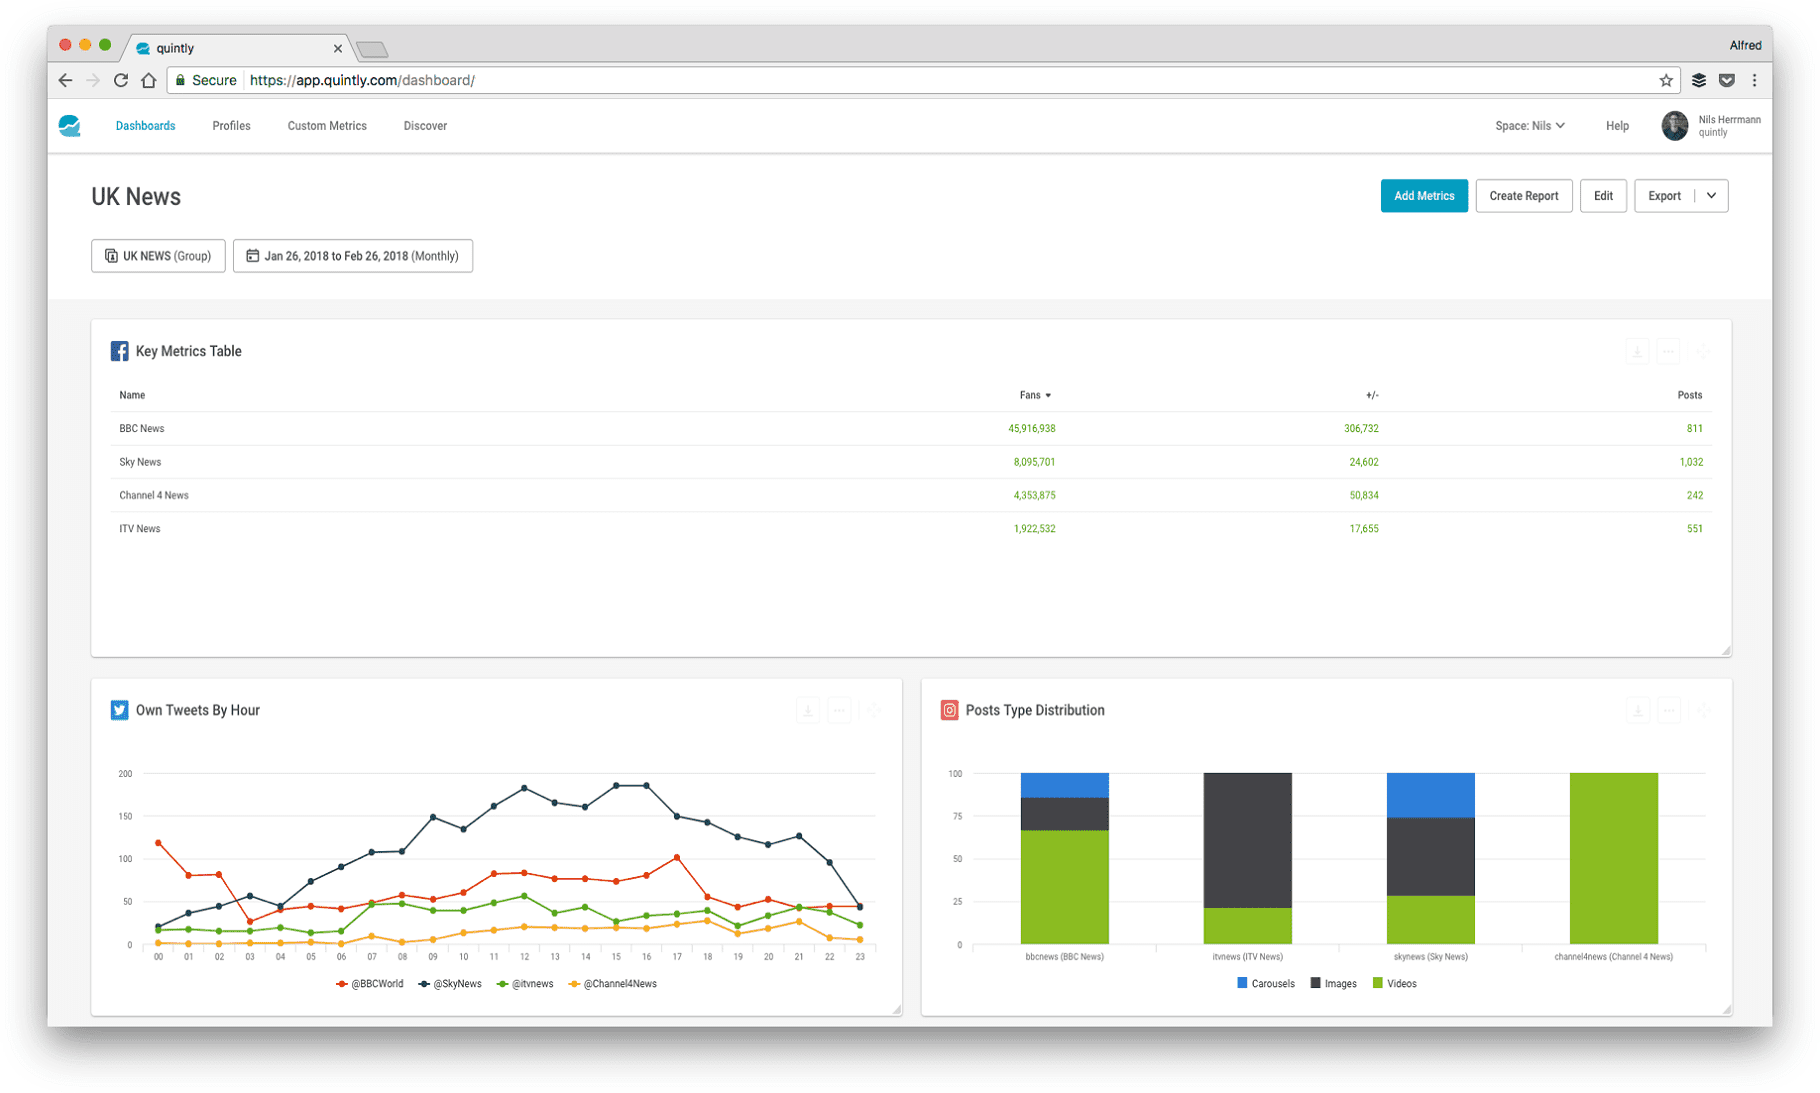Open more options for Posts Type Distribution
The height and width of the screenshot is (1093, 1820).
click(1669, 710)
